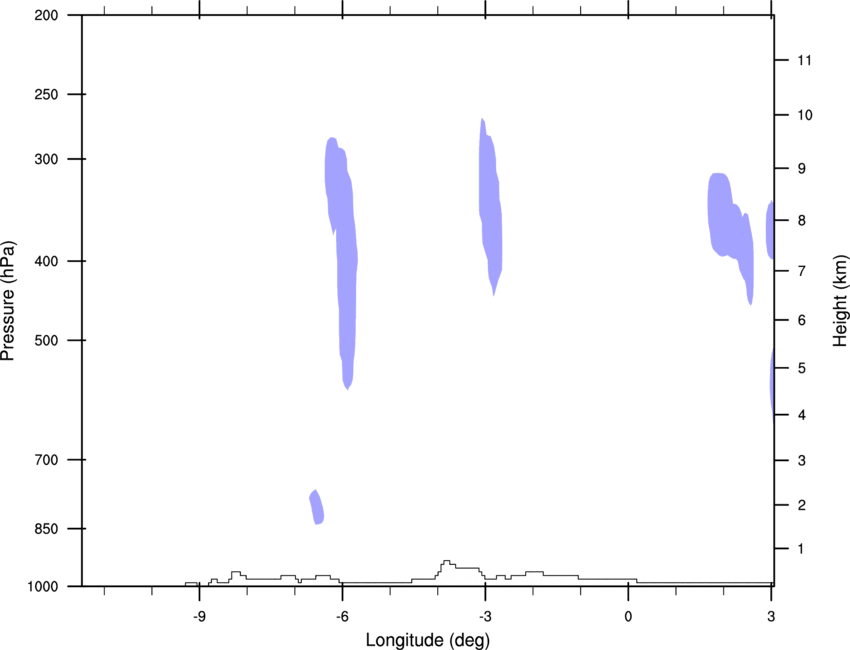Click the -6 longitude tick label
Screen dimensions: 850x650
pos(342,616)
